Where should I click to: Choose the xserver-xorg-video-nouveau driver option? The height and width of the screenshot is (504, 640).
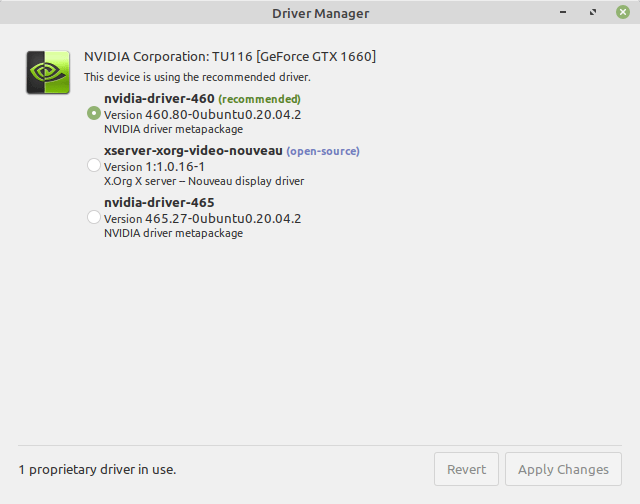(x=94, y=165)
